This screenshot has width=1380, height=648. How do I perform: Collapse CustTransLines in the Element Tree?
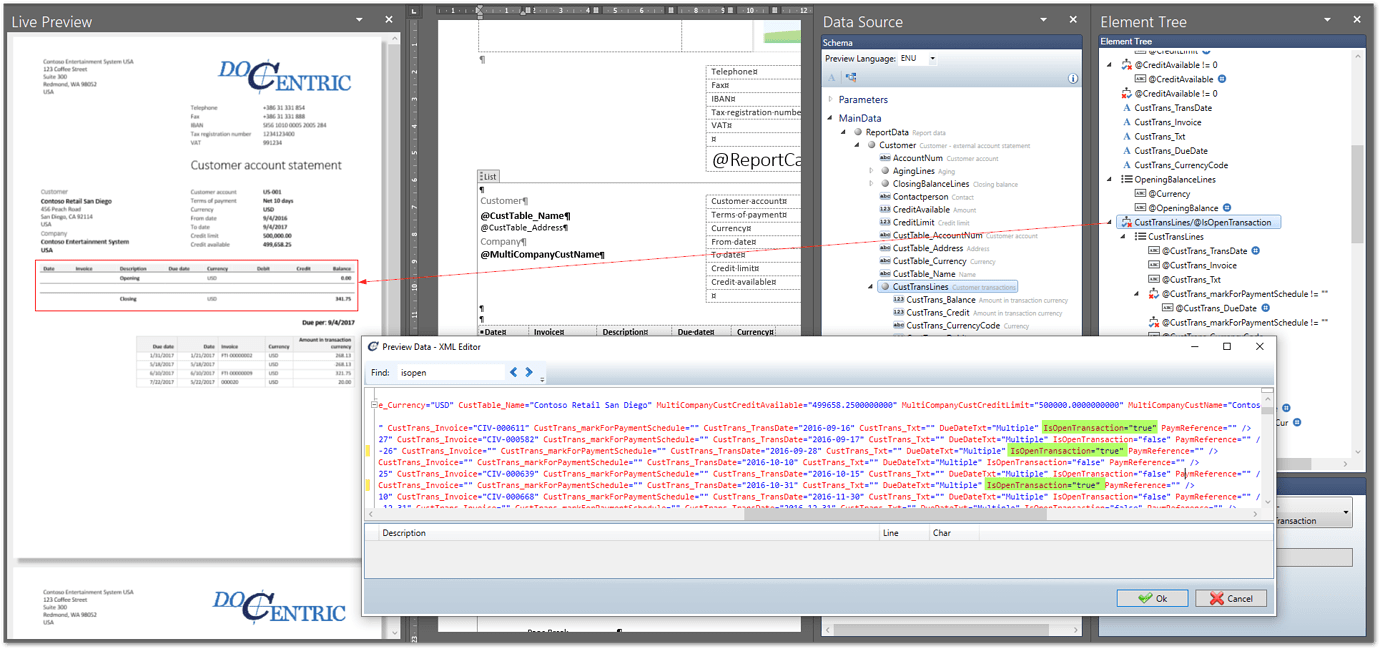pyautogui.click(x=1122, y=237)
